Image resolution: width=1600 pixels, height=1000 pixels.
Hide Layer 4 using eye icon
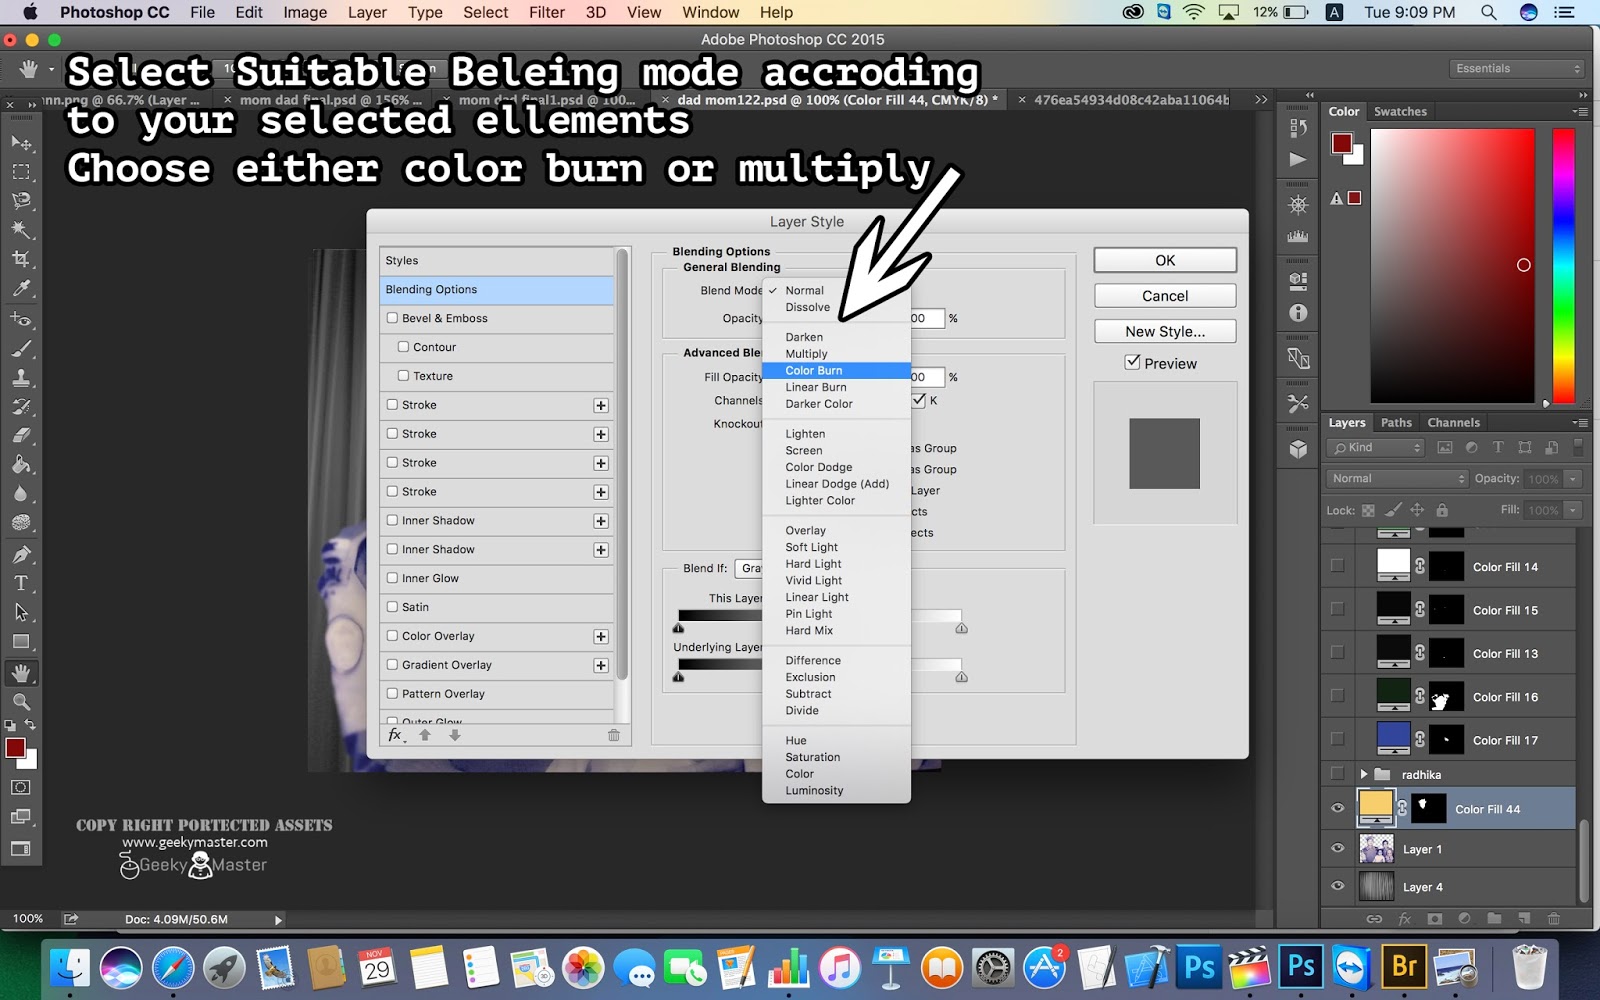pyautogui.click(x=1338, y=887)
